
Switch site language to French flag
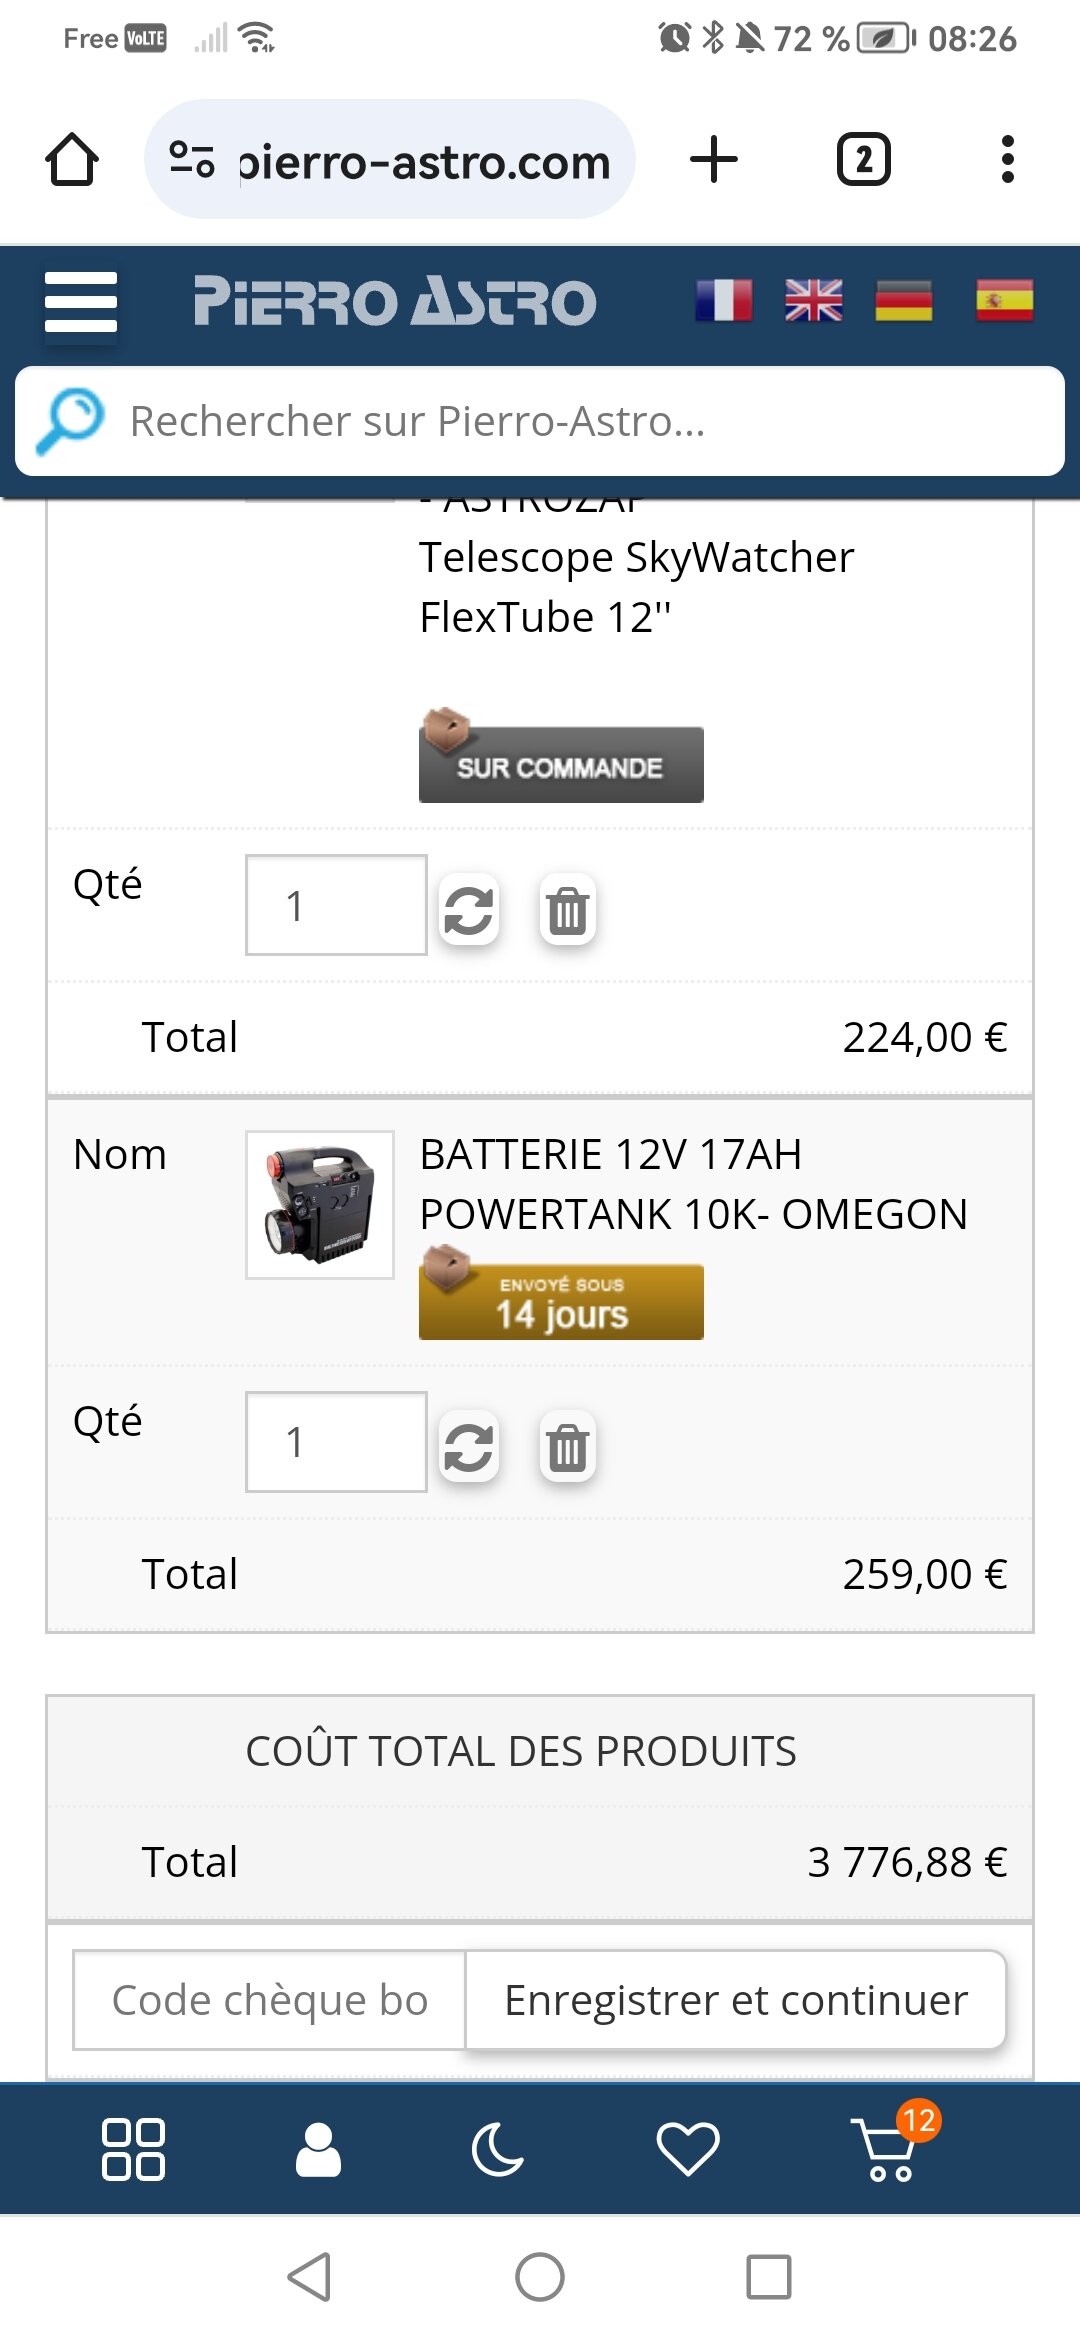click(724, 301)
